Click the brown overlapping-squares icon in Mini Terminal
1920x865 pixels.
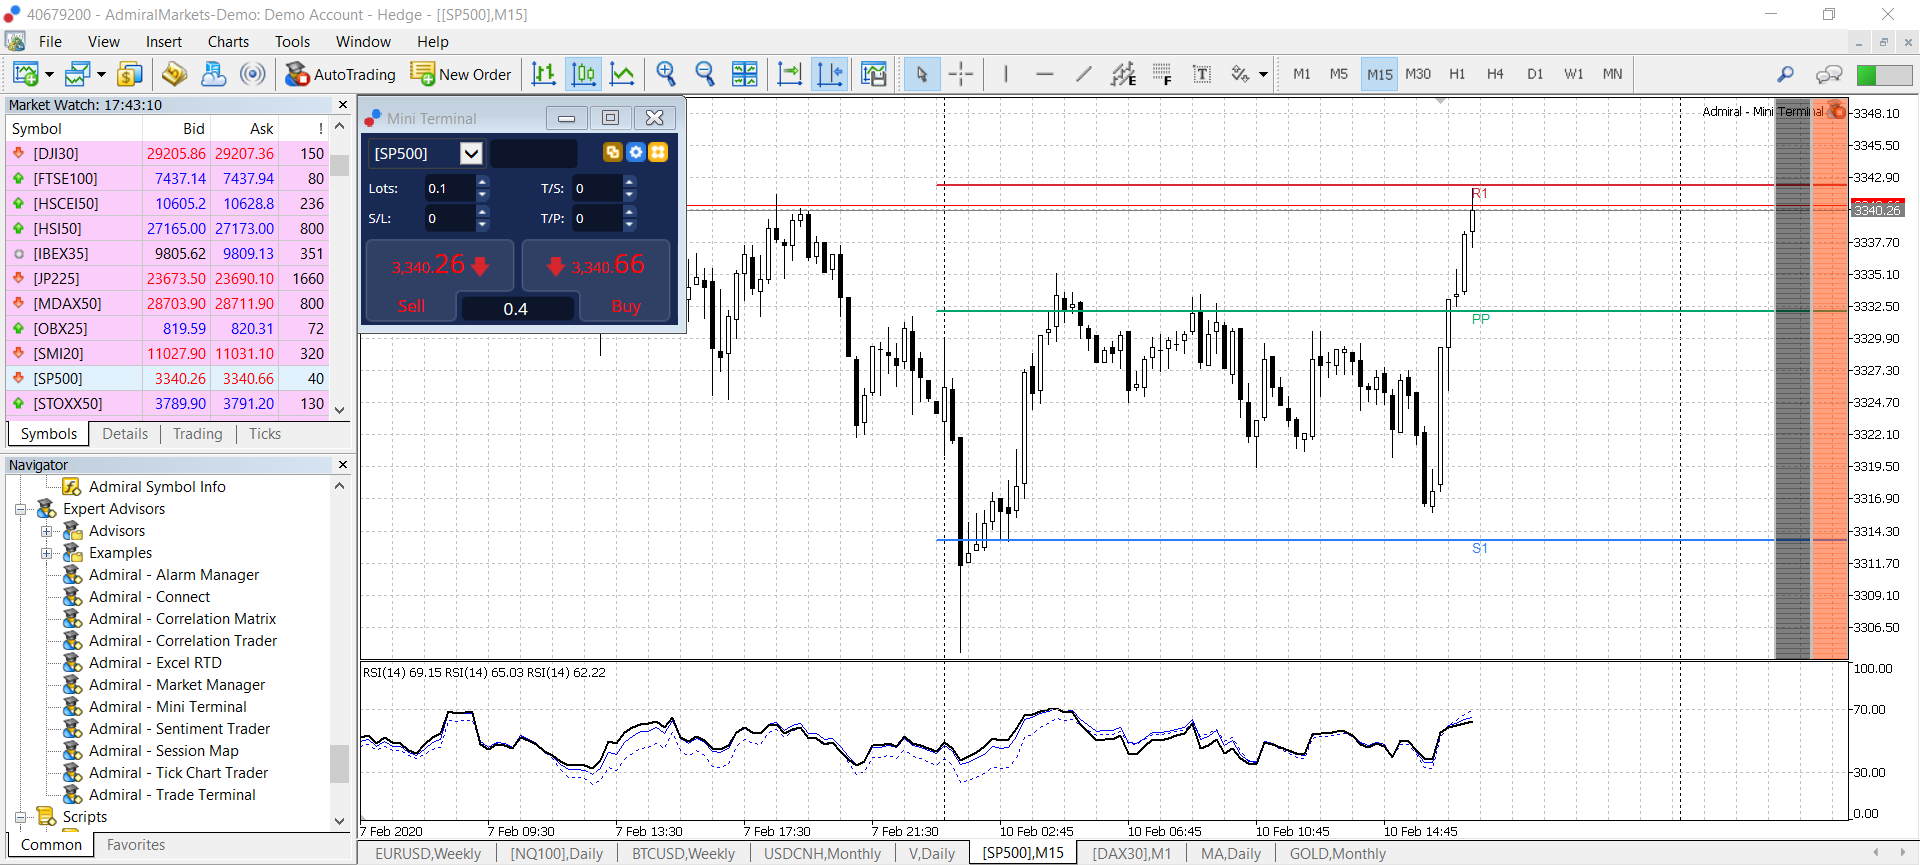coord(612,152)
